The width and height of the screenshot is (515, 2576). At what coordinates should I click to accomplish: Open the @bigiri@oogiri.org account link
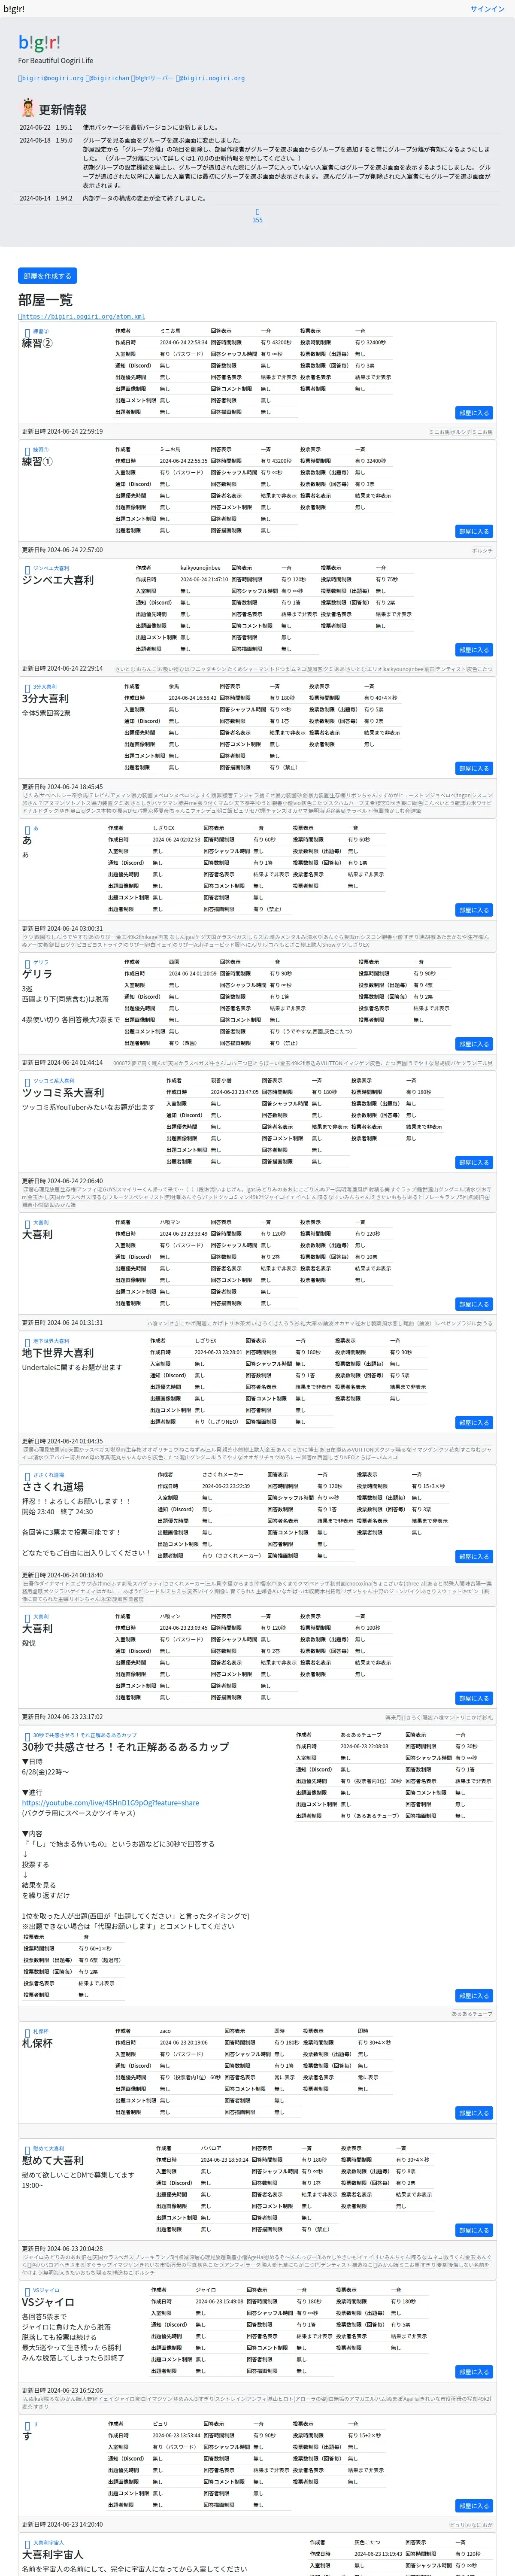click(x=51, y=78)
